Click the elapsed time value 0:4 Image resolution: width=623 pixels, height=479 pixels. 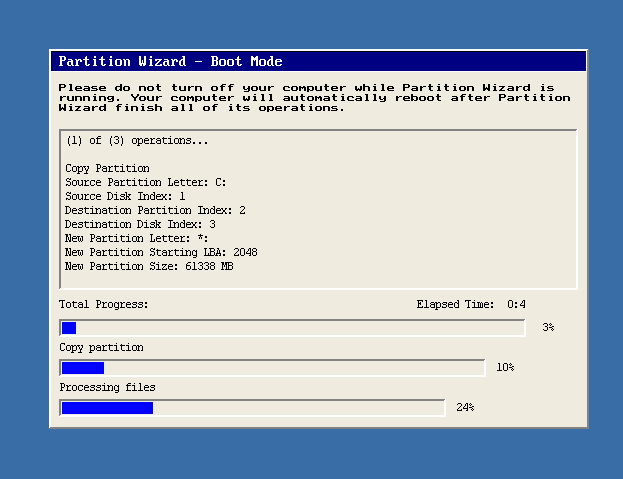click(516, 305)
